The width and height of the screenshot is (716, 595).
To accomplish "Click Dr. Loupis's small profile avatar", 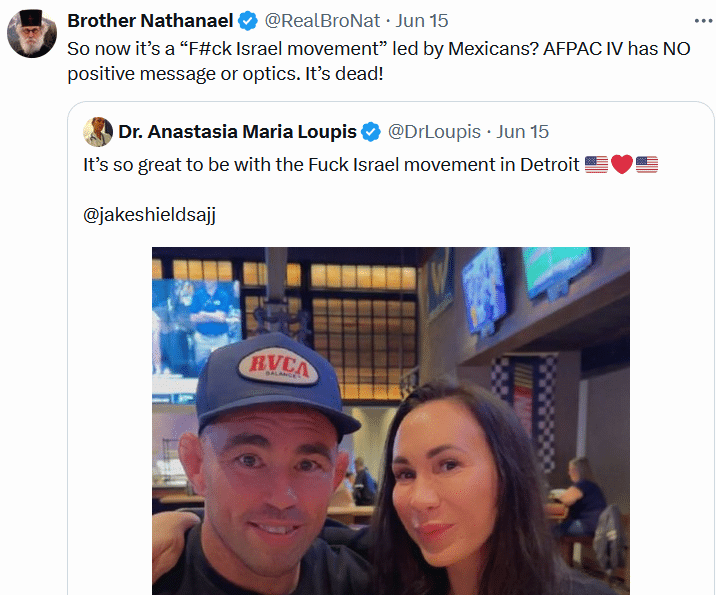I will tap(98, 132).
